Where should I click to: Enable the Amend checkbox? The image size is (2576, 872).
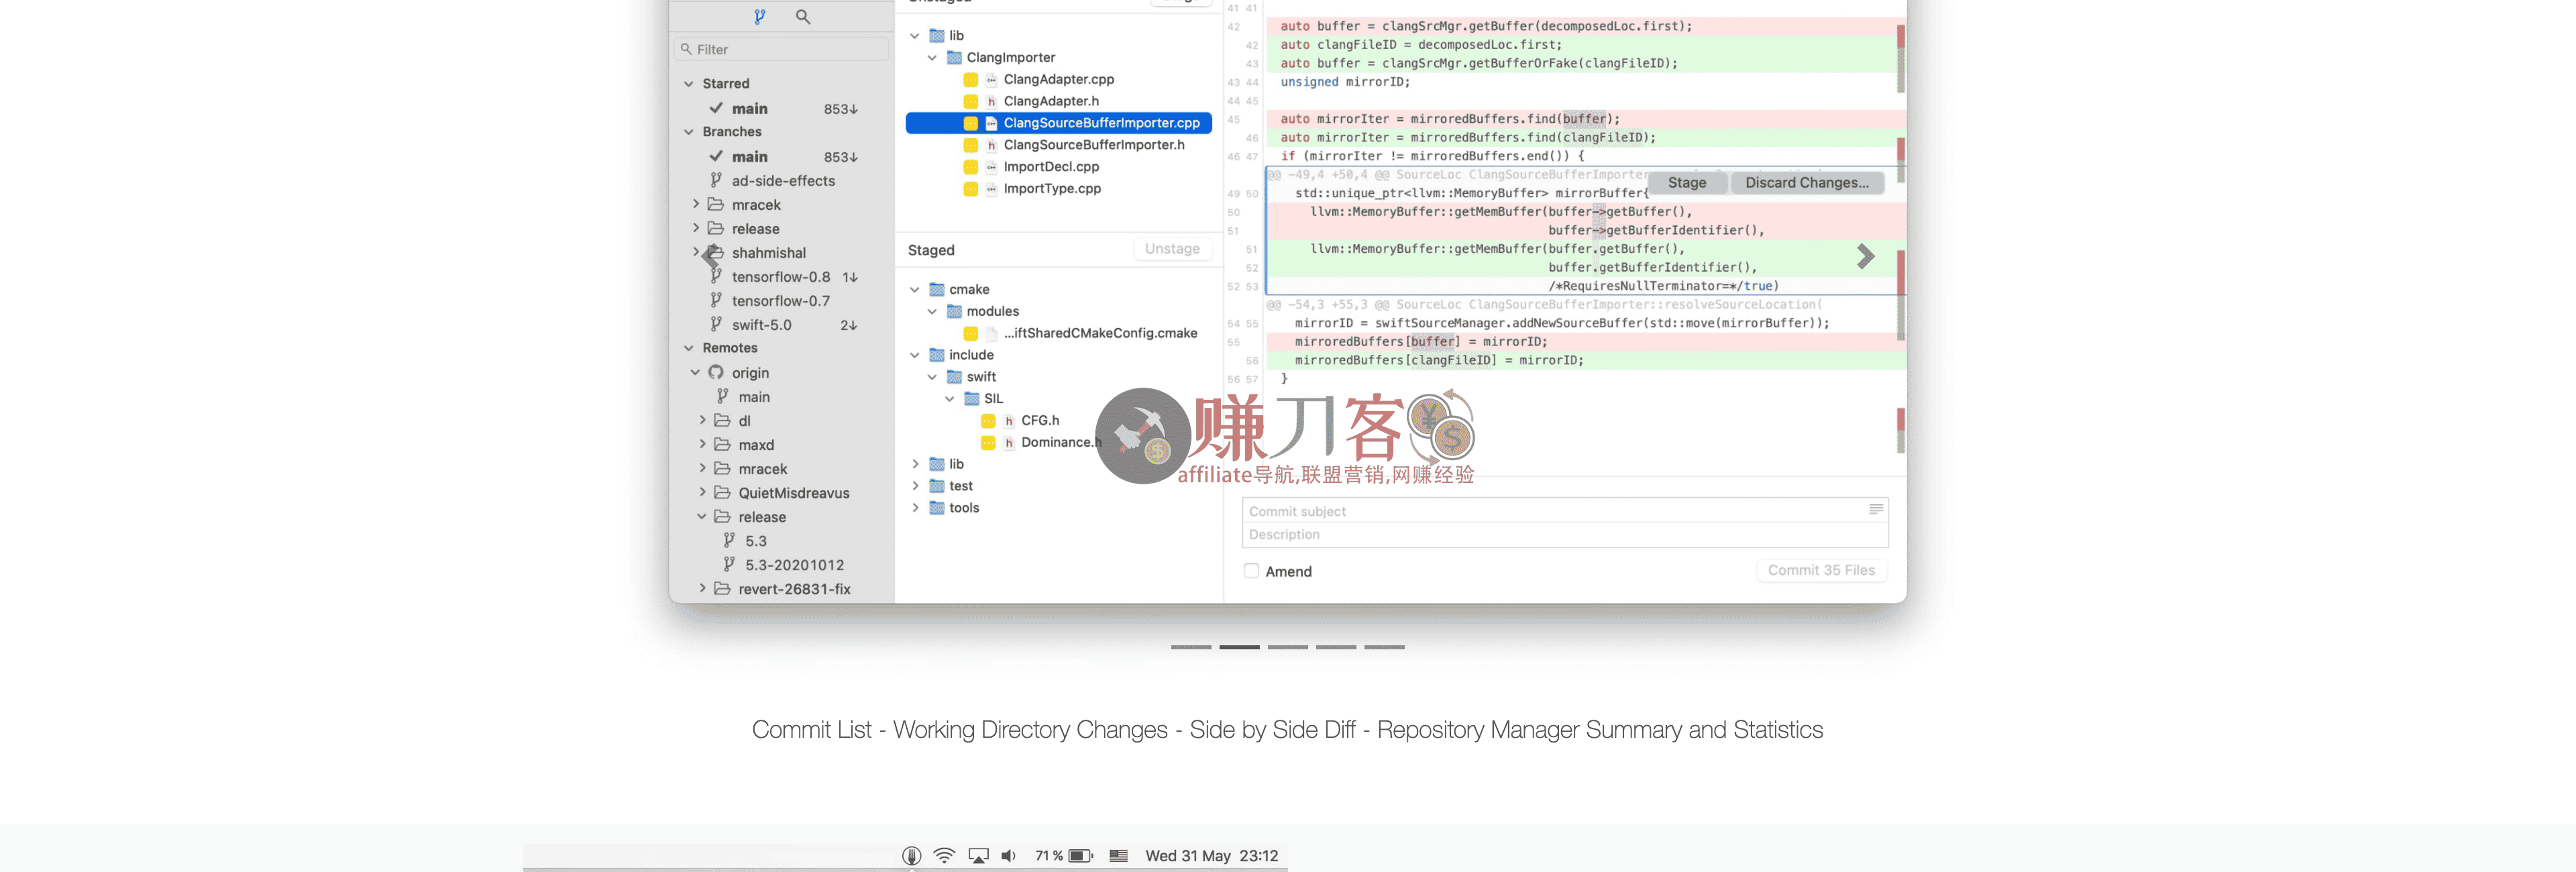tap(1251, 571)
